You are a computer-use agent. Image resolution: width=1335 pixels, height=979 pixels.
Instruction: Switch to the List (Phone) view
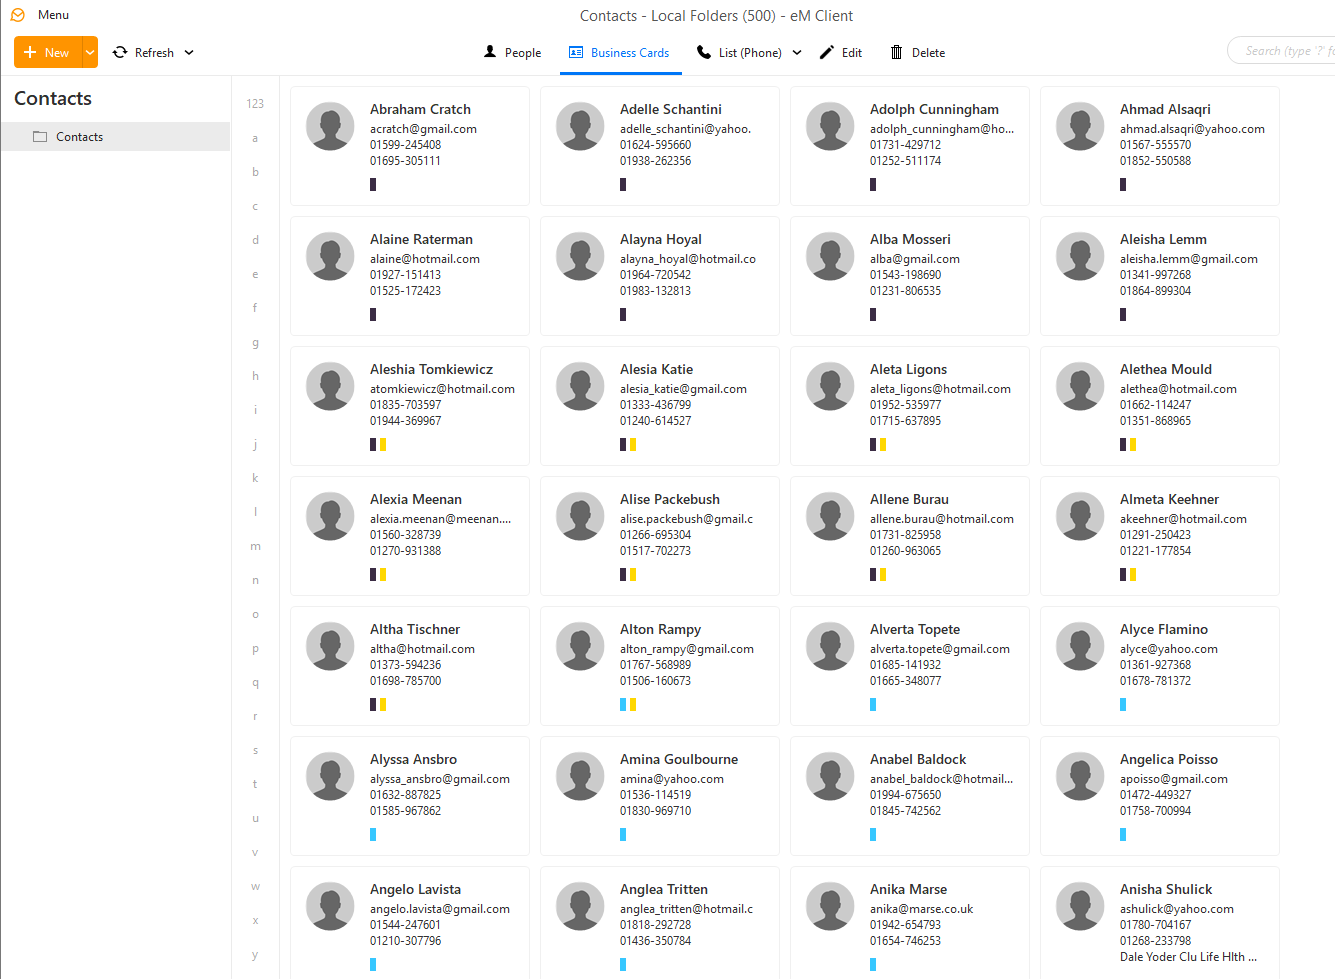(x=739, y=52)
